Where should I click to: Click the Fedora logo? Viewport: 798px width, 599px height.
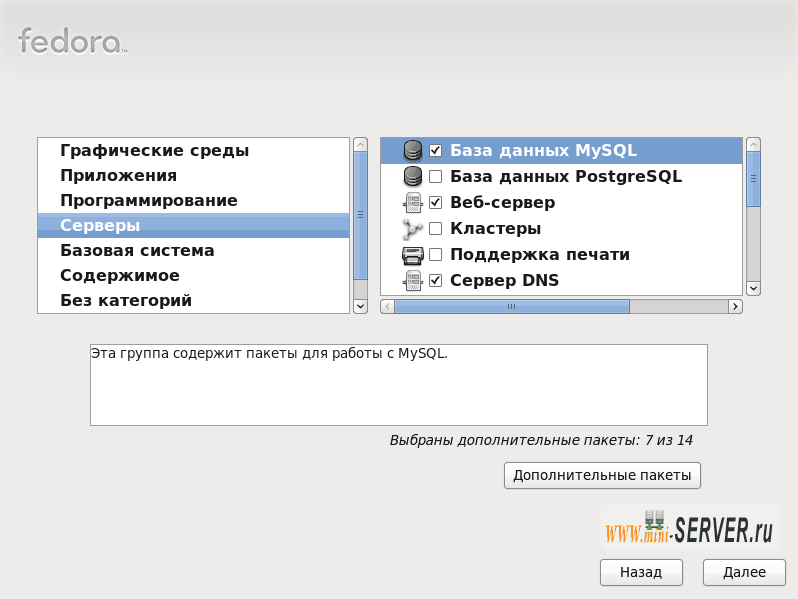72,41
